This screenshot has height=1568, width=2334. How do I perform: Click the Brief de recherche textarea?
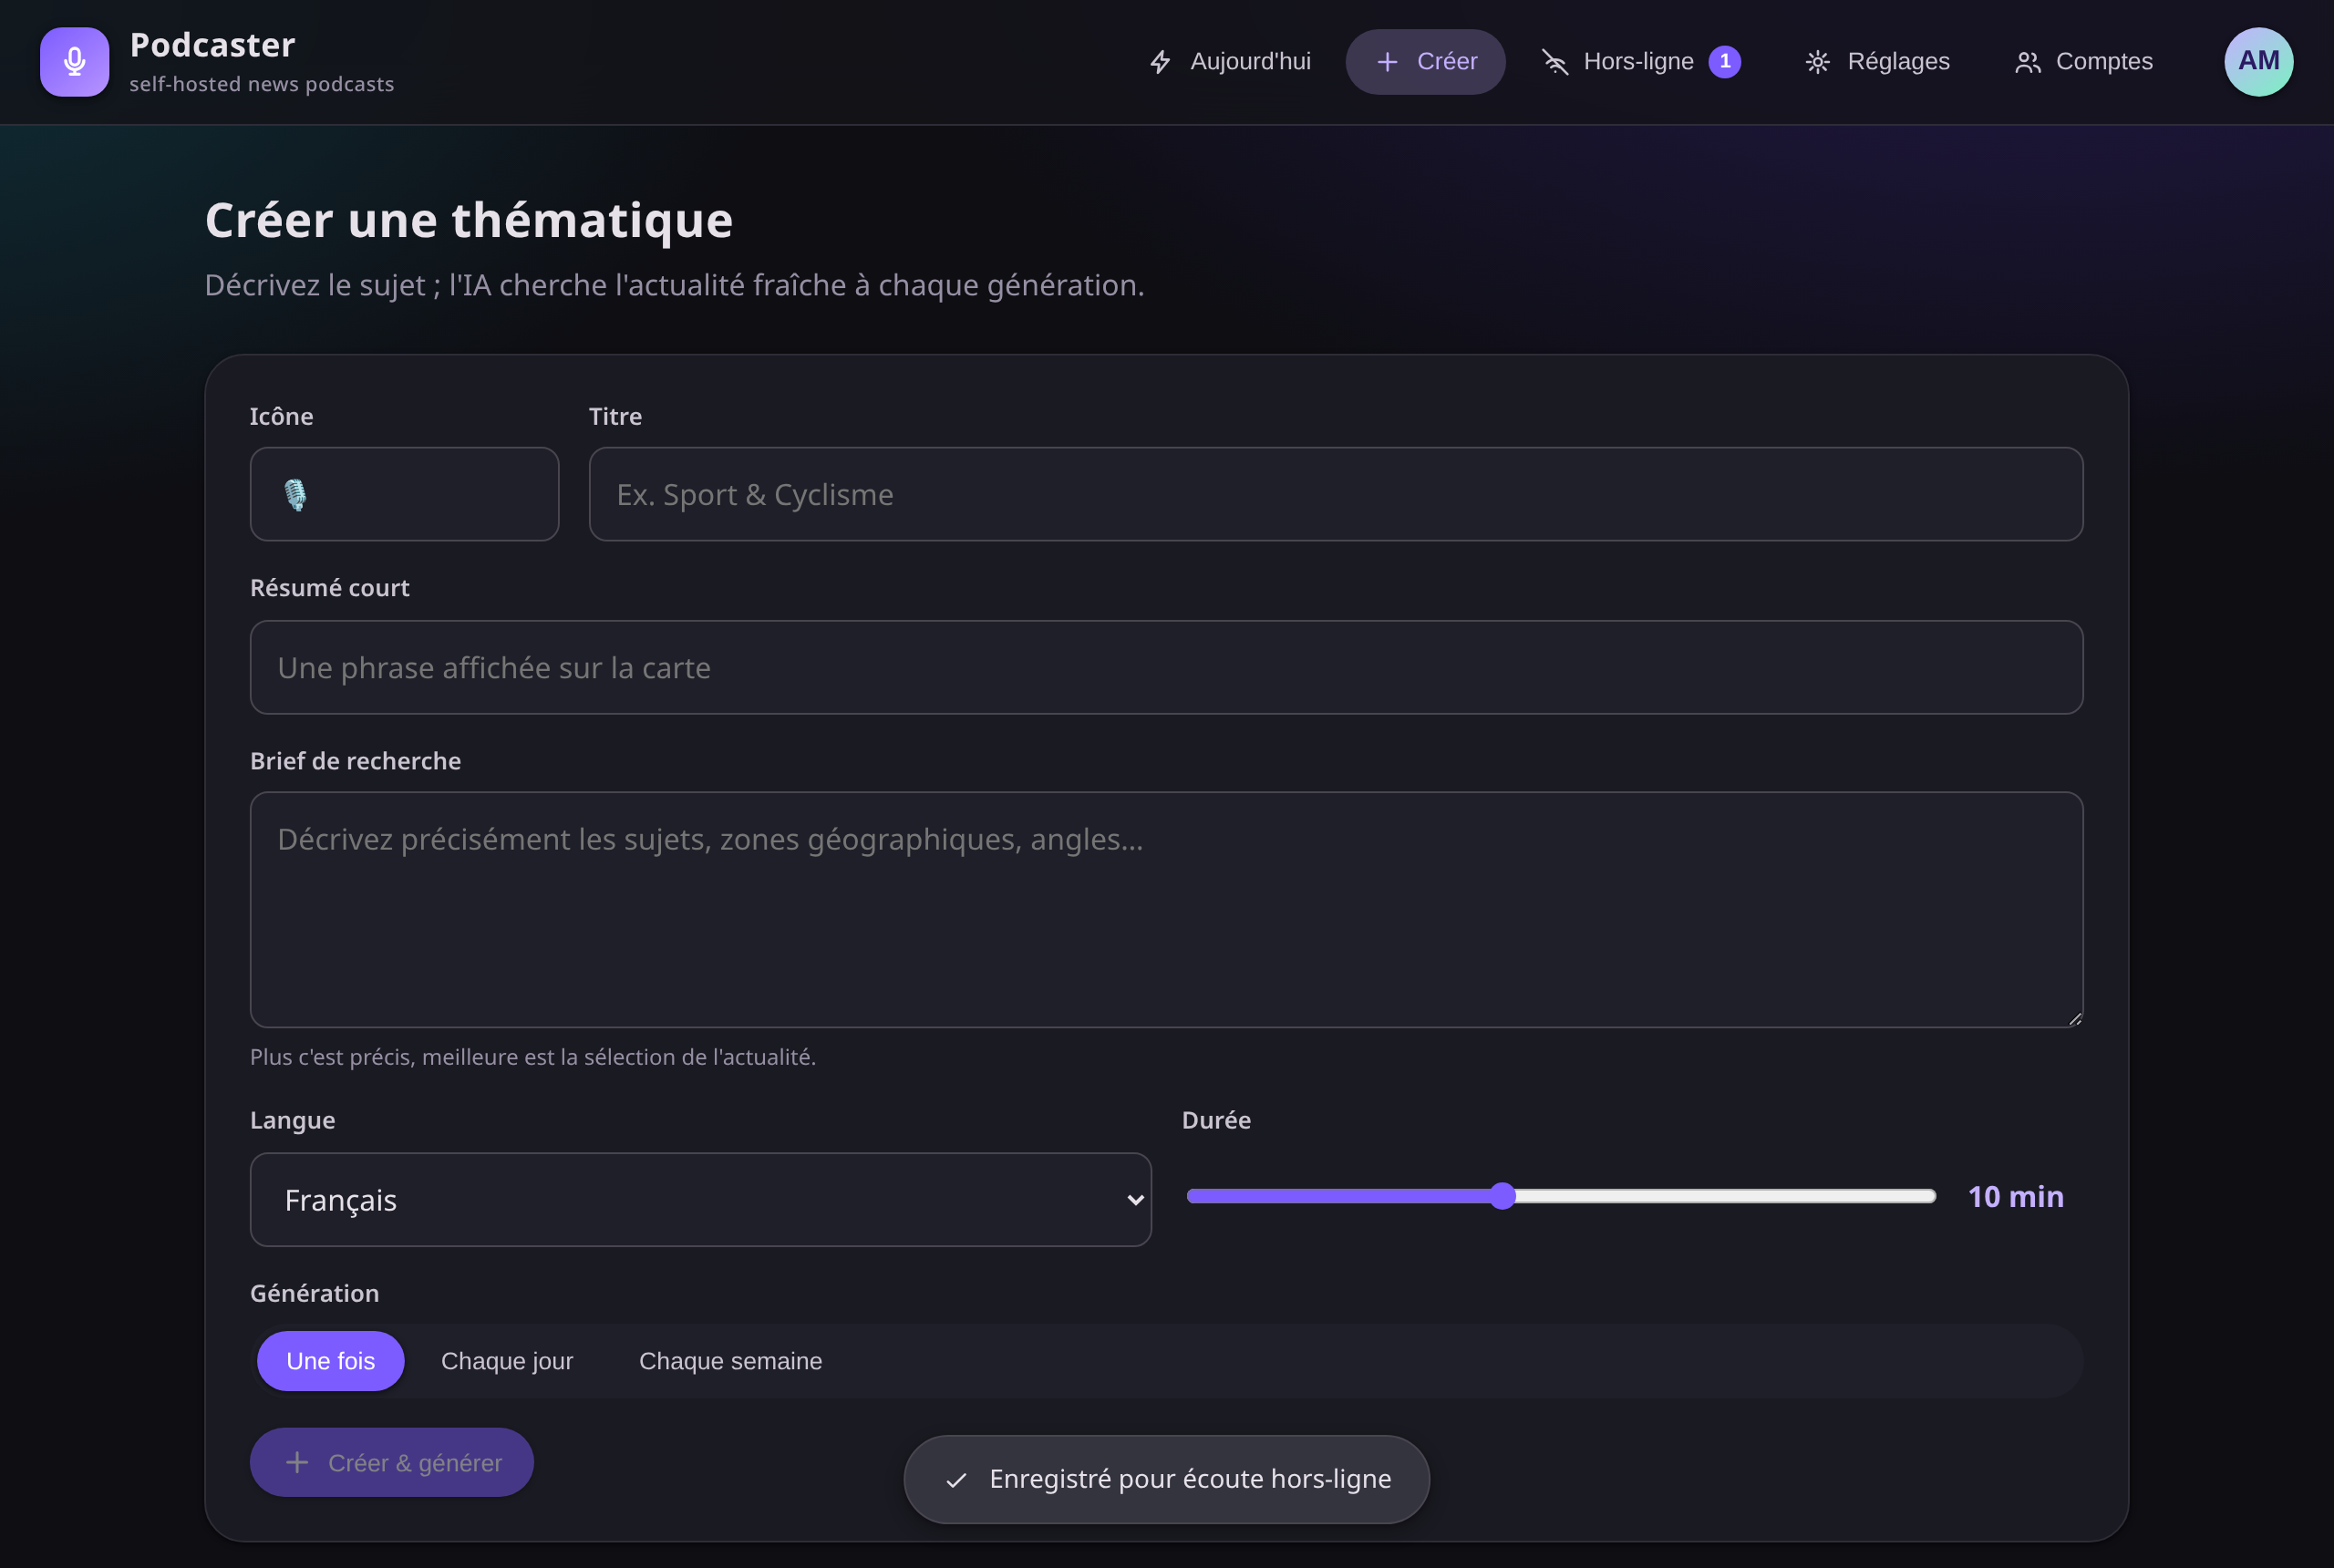coord(1166,909)
